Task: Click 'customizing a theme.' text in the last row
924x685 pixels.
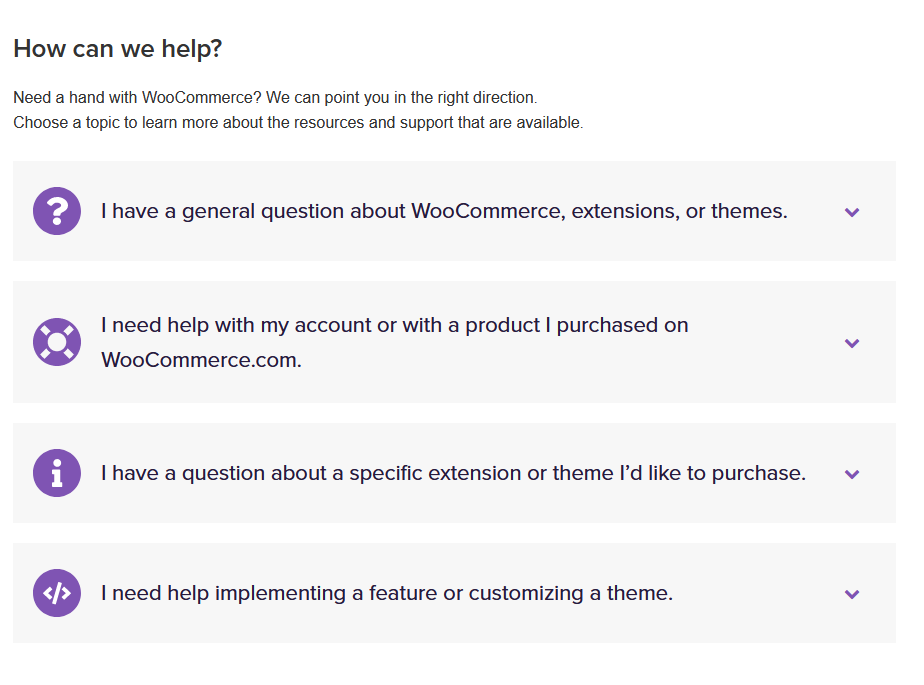Action: pos(571,593)
